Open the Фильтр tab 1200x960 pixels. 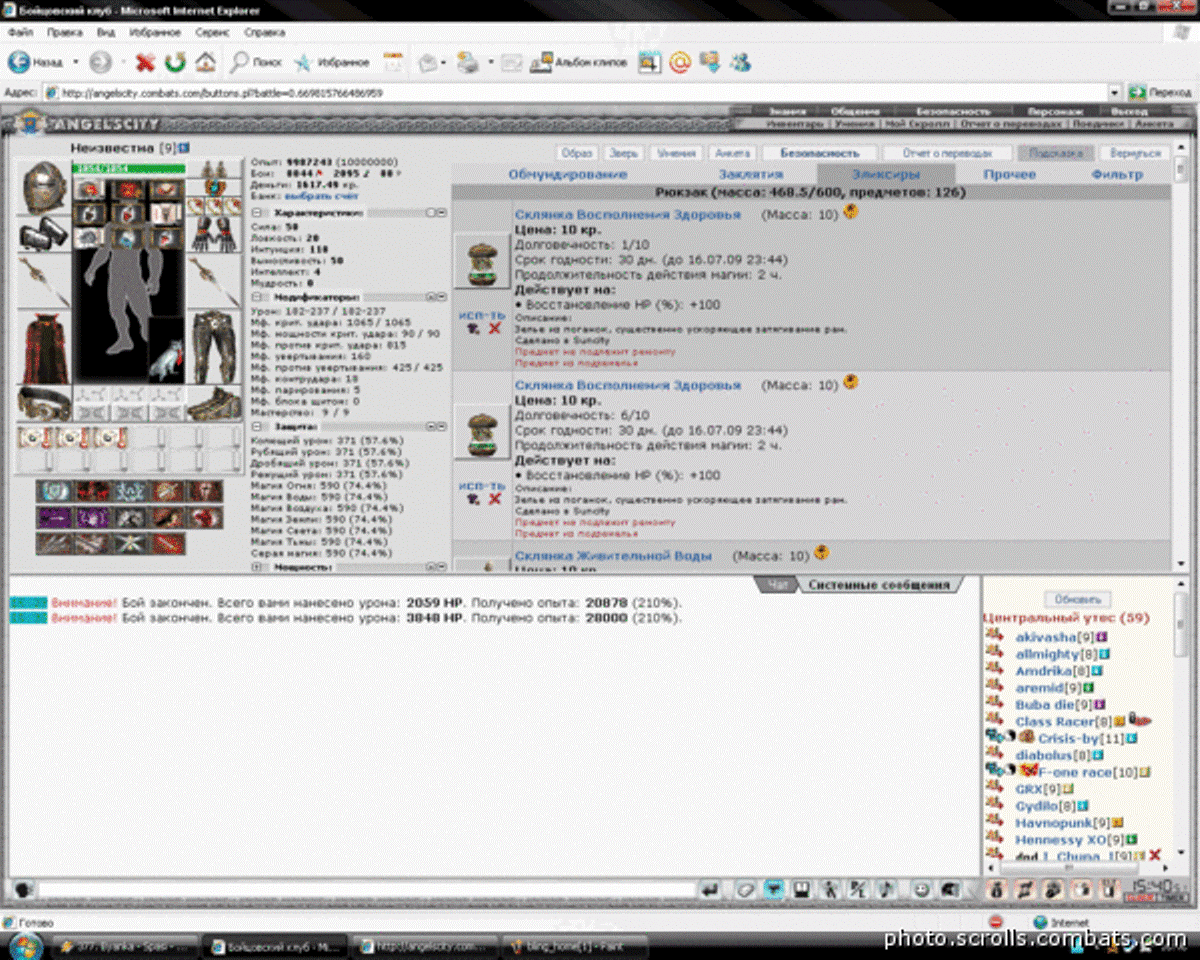1117,174
